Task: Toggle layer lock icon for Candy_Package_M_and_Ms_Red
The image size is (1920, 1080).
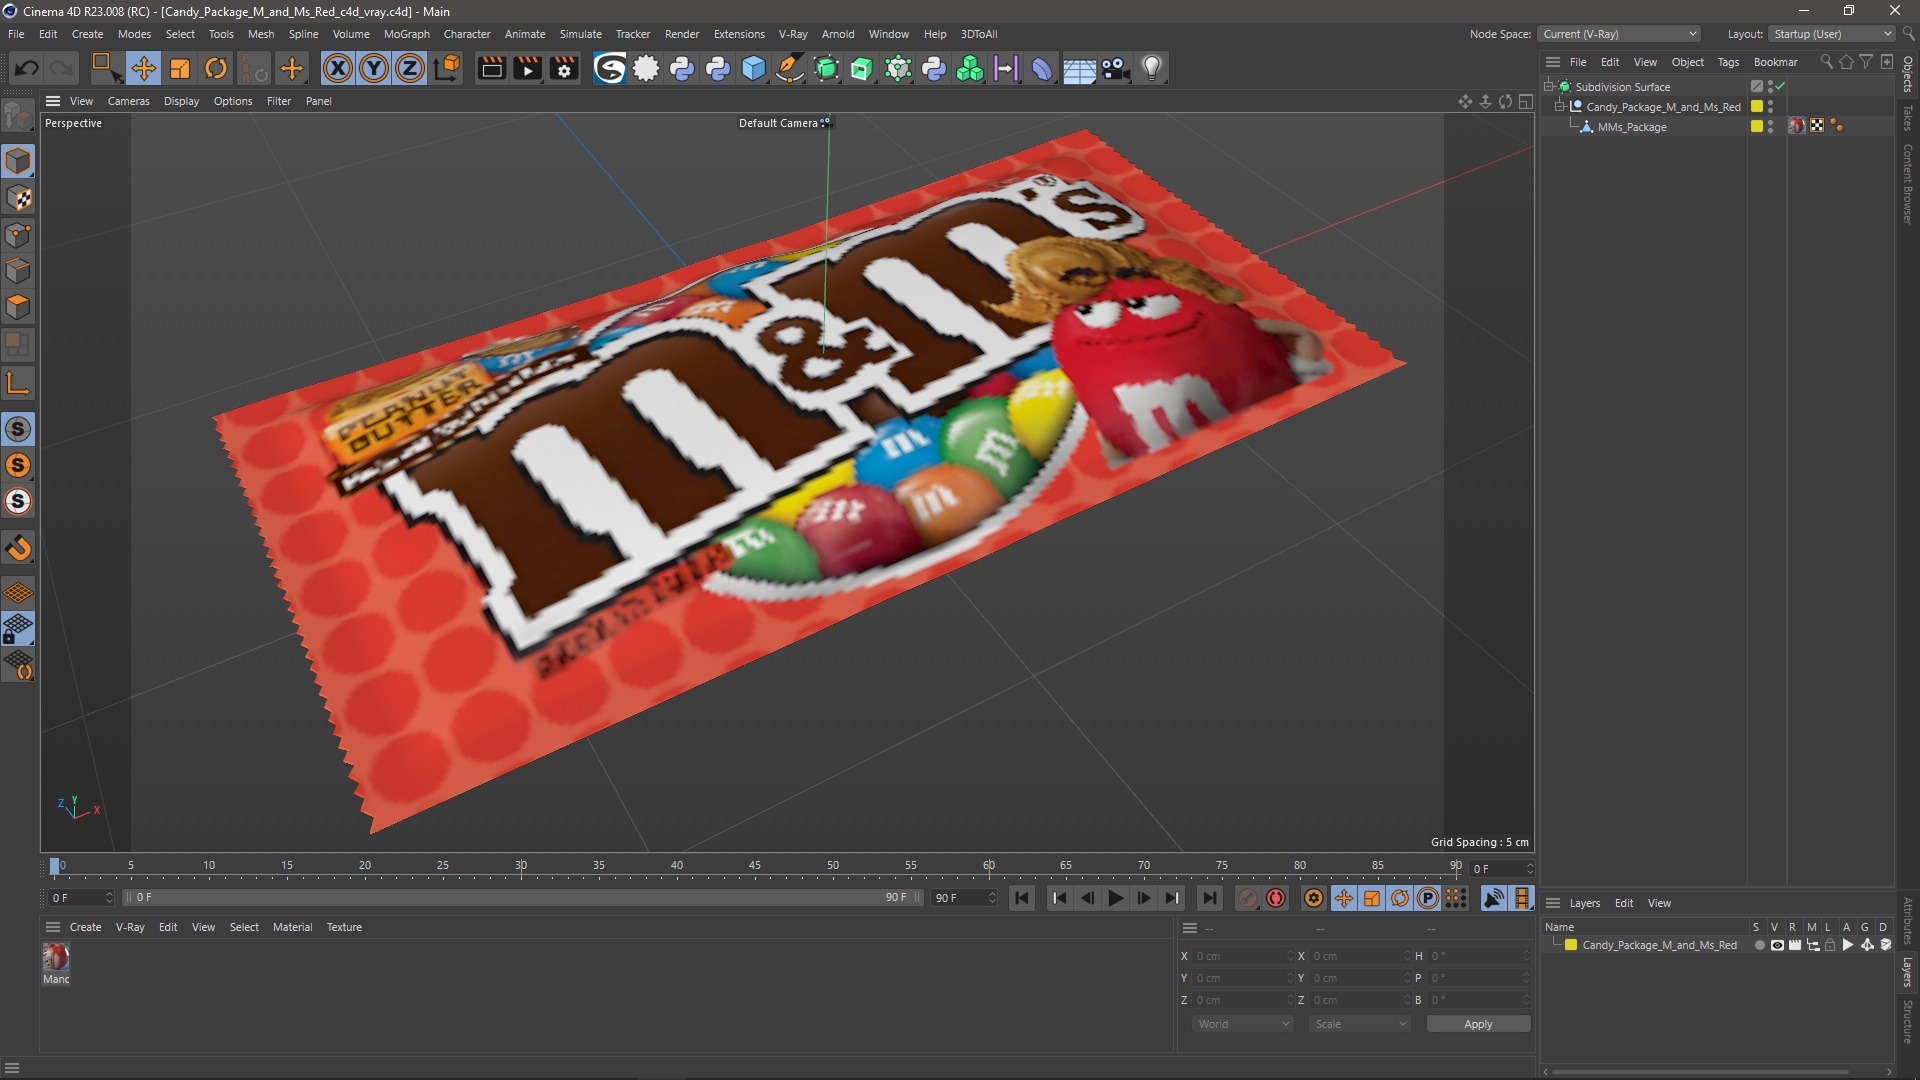Action: click(1830, 945)
